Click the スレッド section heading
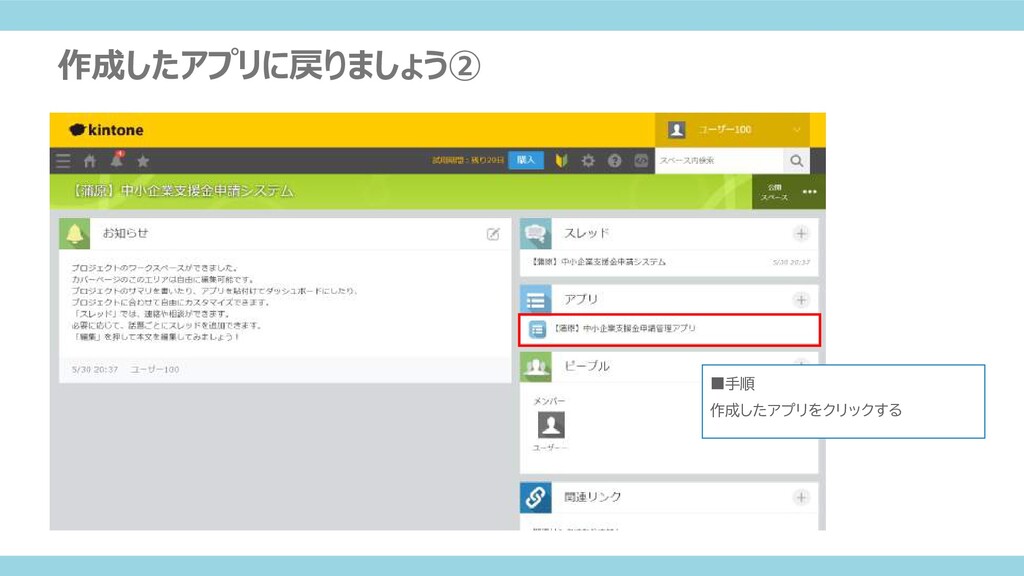 pyautogui.click(x=587, y=233)
